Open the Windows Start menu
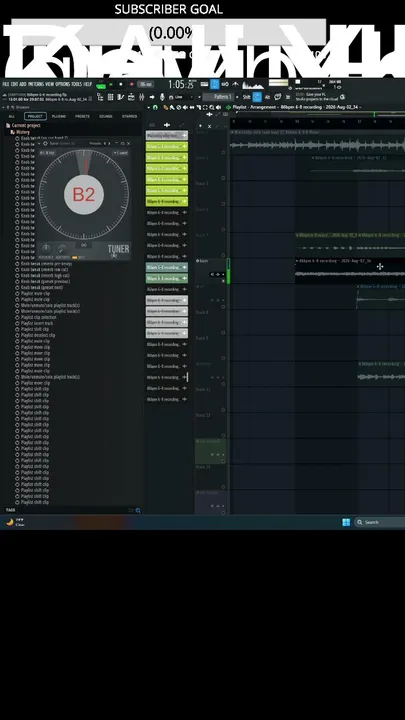 pyautogui.click(x=346, y=522)
